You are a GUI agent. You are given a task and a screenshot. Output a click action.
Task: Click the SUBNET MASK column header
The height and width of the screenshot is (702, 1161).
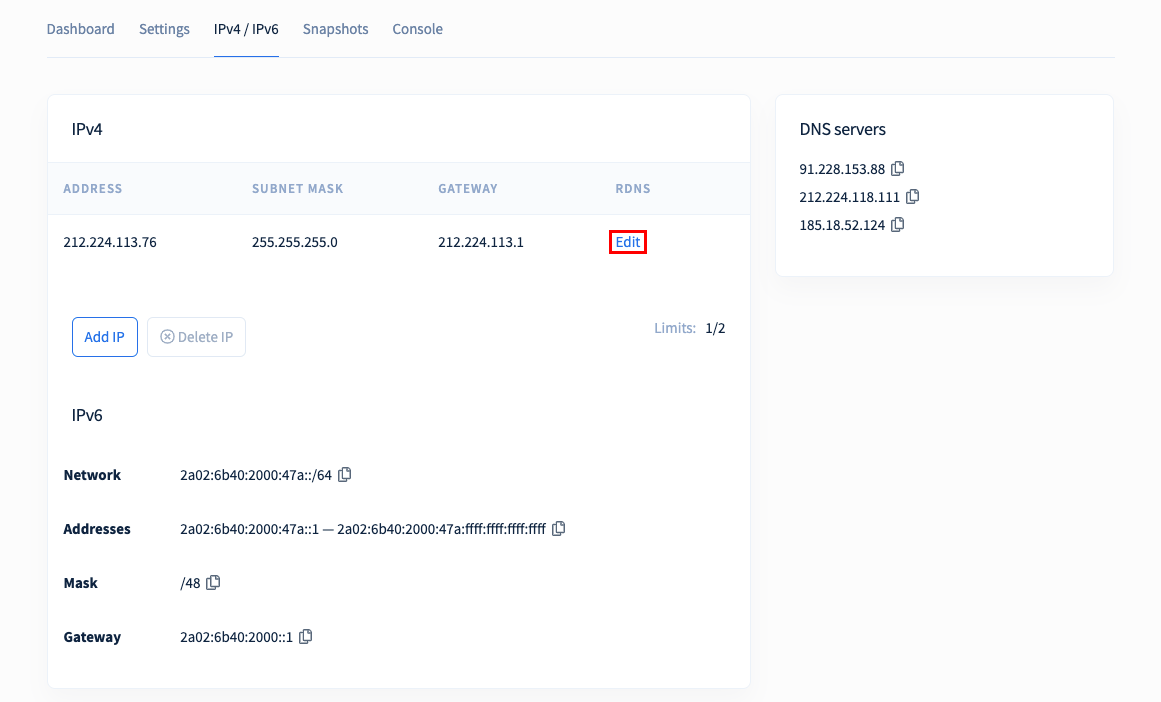pos(298,189)
